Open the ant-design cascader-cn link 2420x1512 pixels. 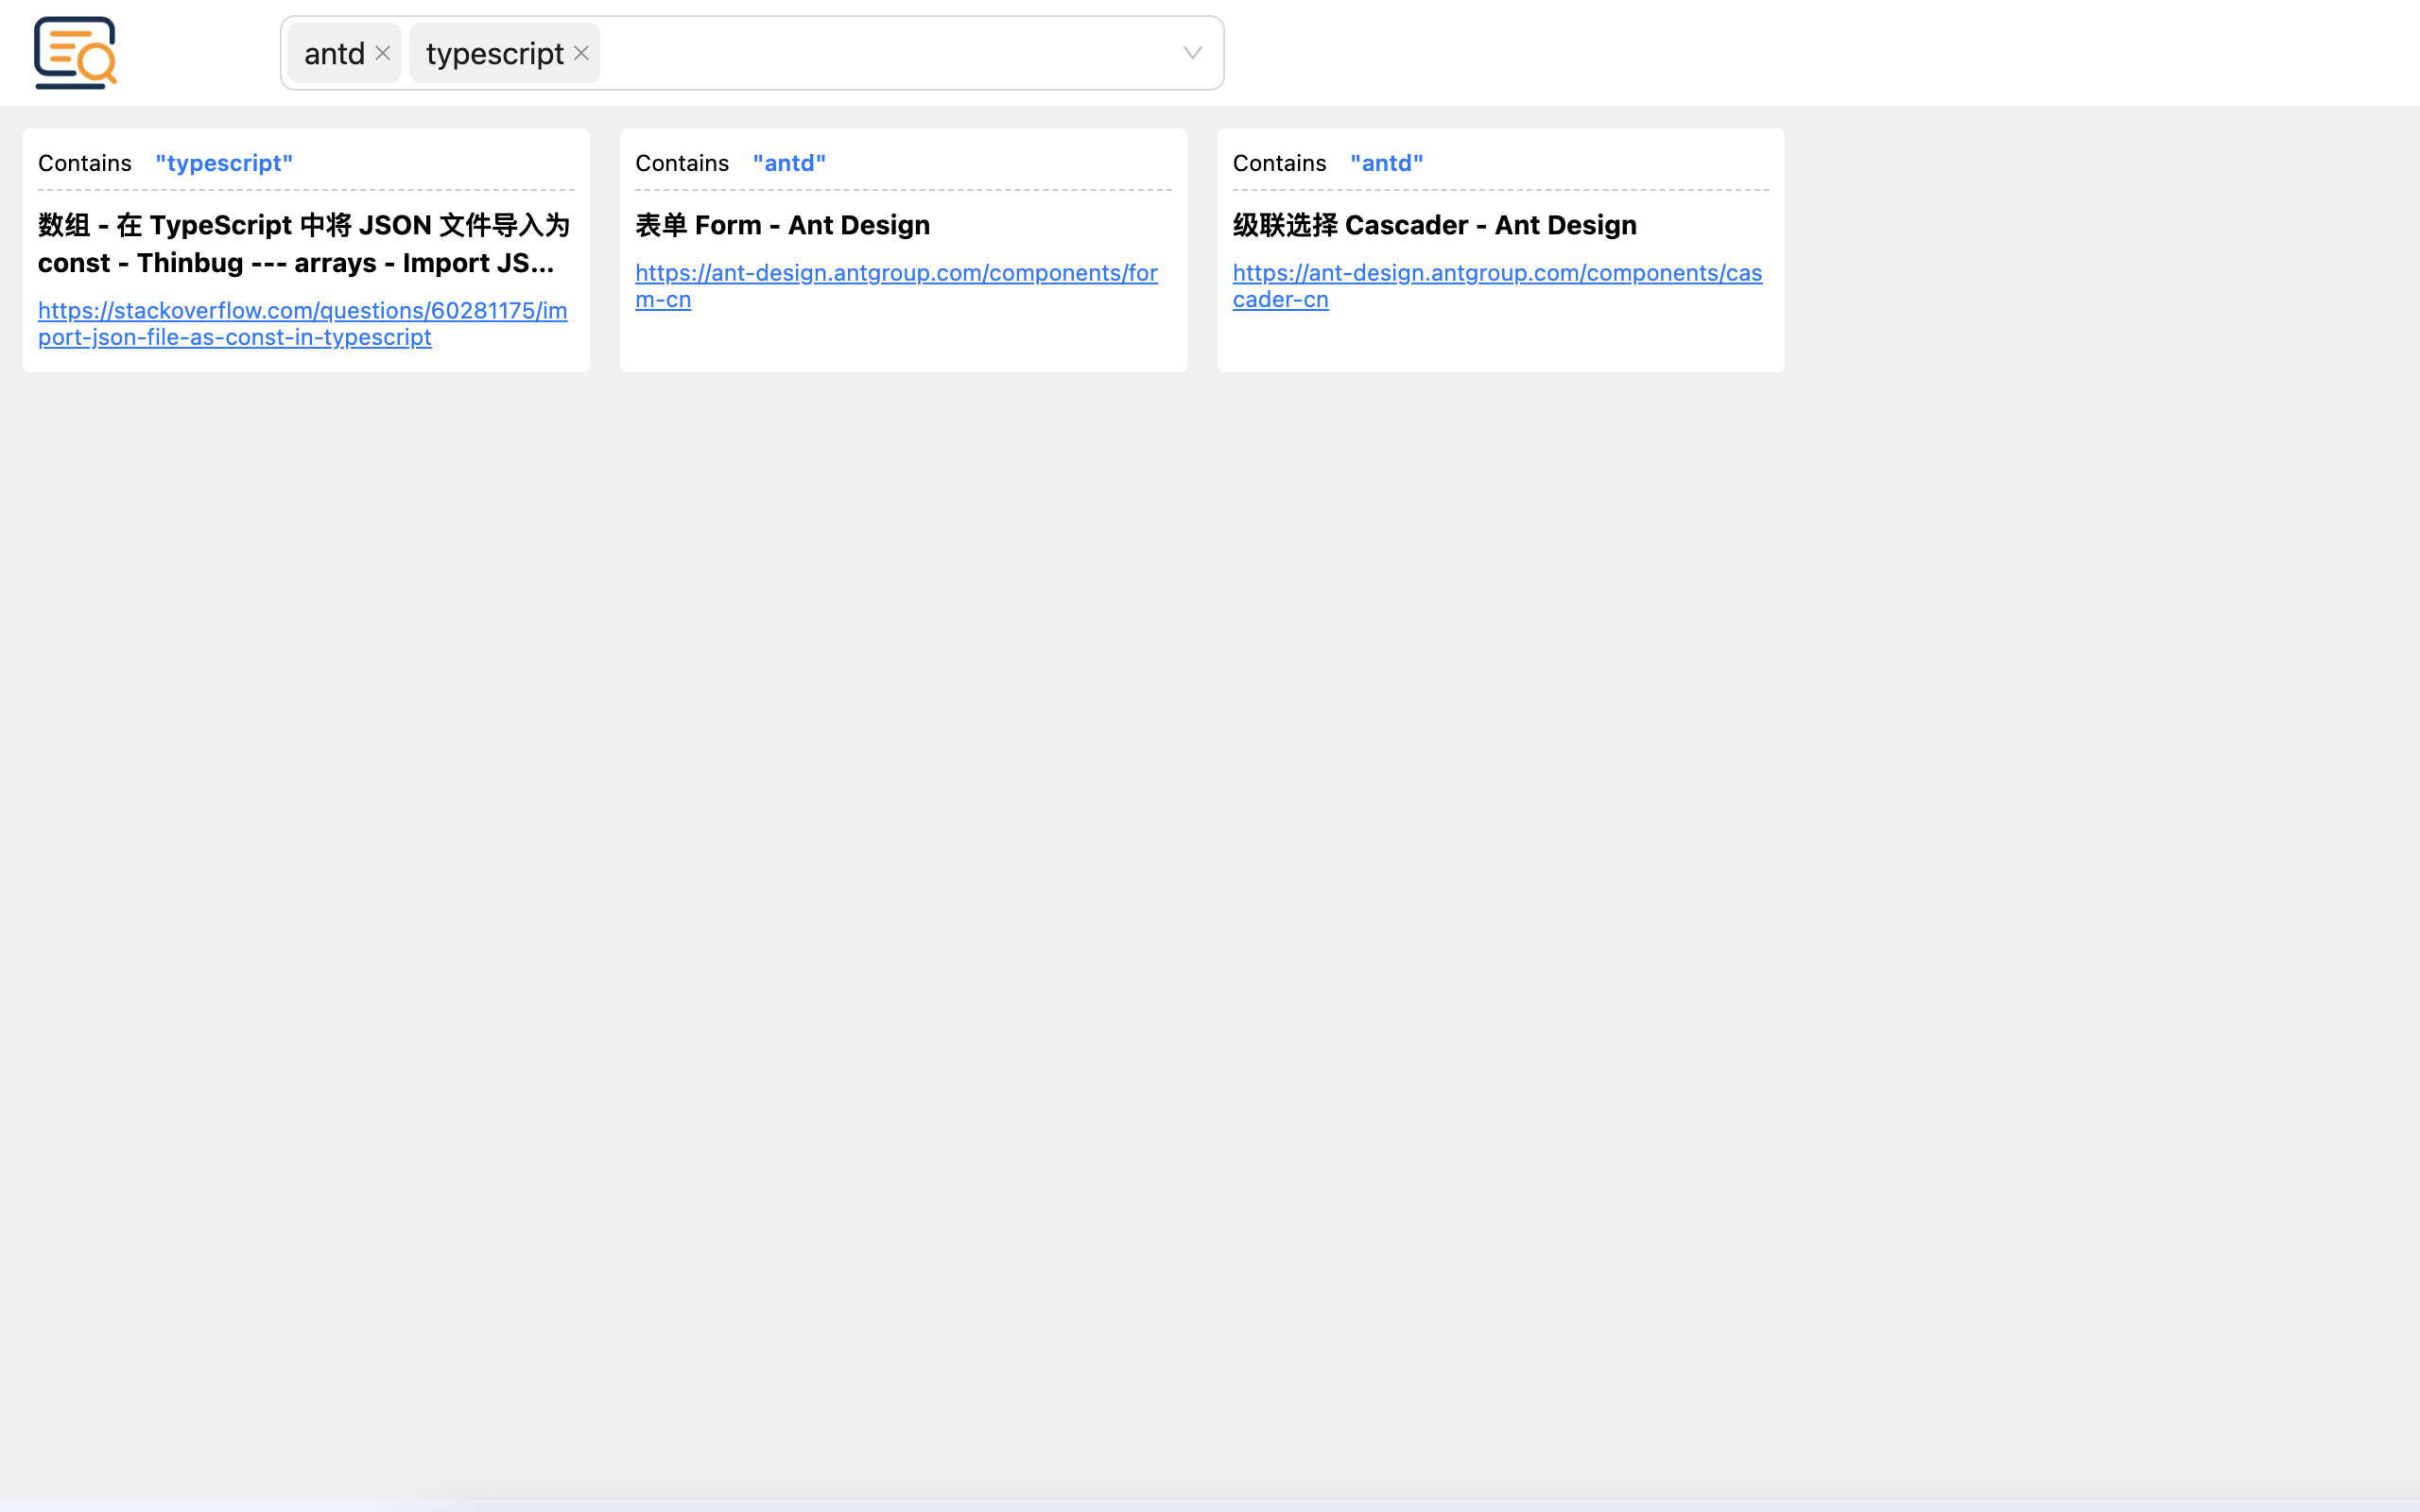point(1497,286)
